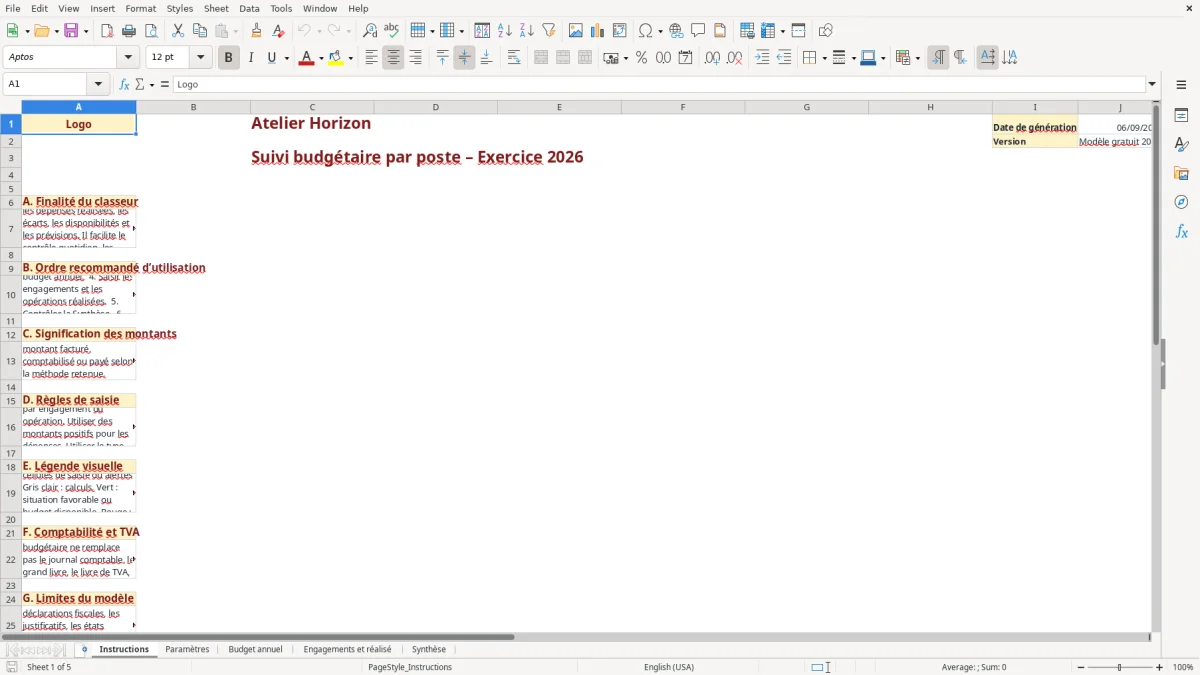The width and height of the screenshot is (1200, 675).
Task: Click Add Decimal Place icon
Action: point(712,58)
